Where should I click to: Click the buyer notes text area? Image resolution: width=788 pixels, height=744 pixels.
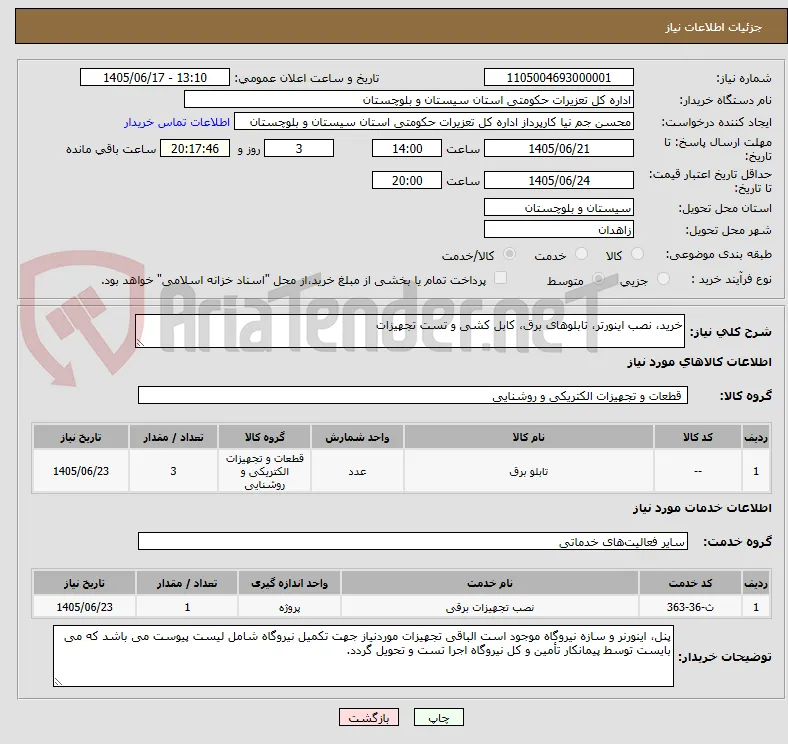[363, 656]
